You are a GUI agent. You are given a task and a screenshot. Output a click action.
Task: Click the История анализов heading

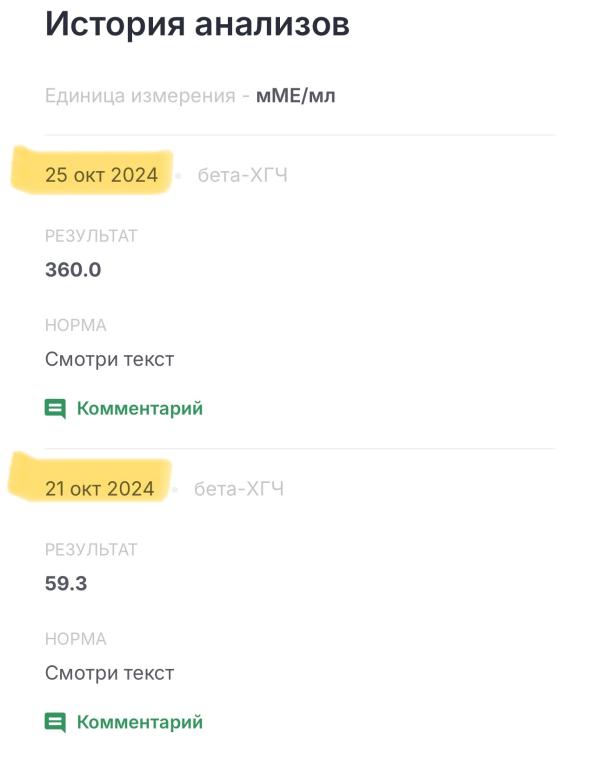coord(197,24)
